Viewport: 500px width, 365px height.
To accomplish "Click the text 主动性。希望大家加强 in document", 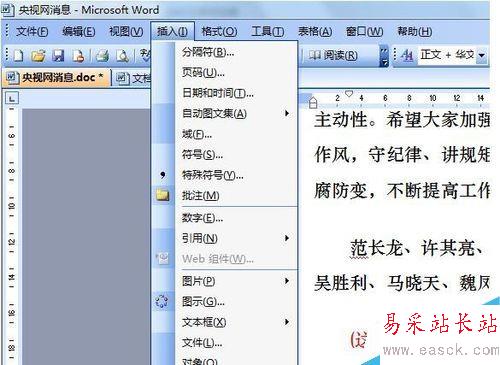I will coord(402,120).
